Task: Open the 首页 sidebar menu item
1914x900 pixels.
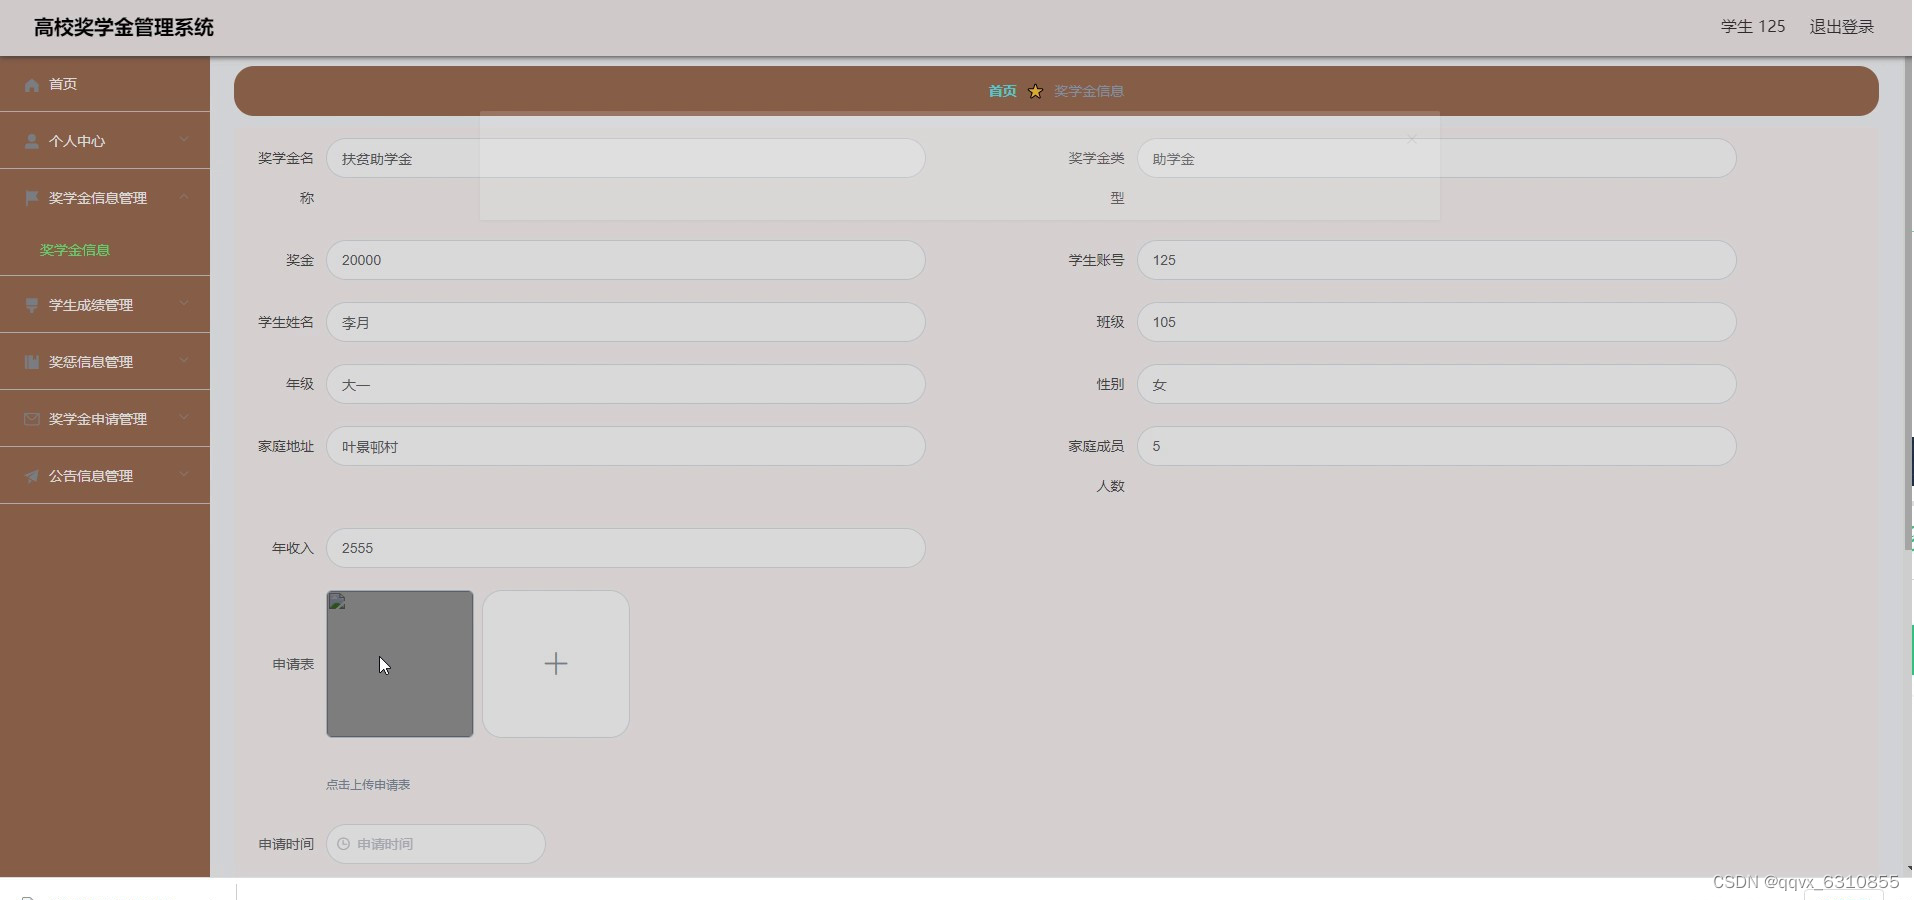Action: coord(105,84)
